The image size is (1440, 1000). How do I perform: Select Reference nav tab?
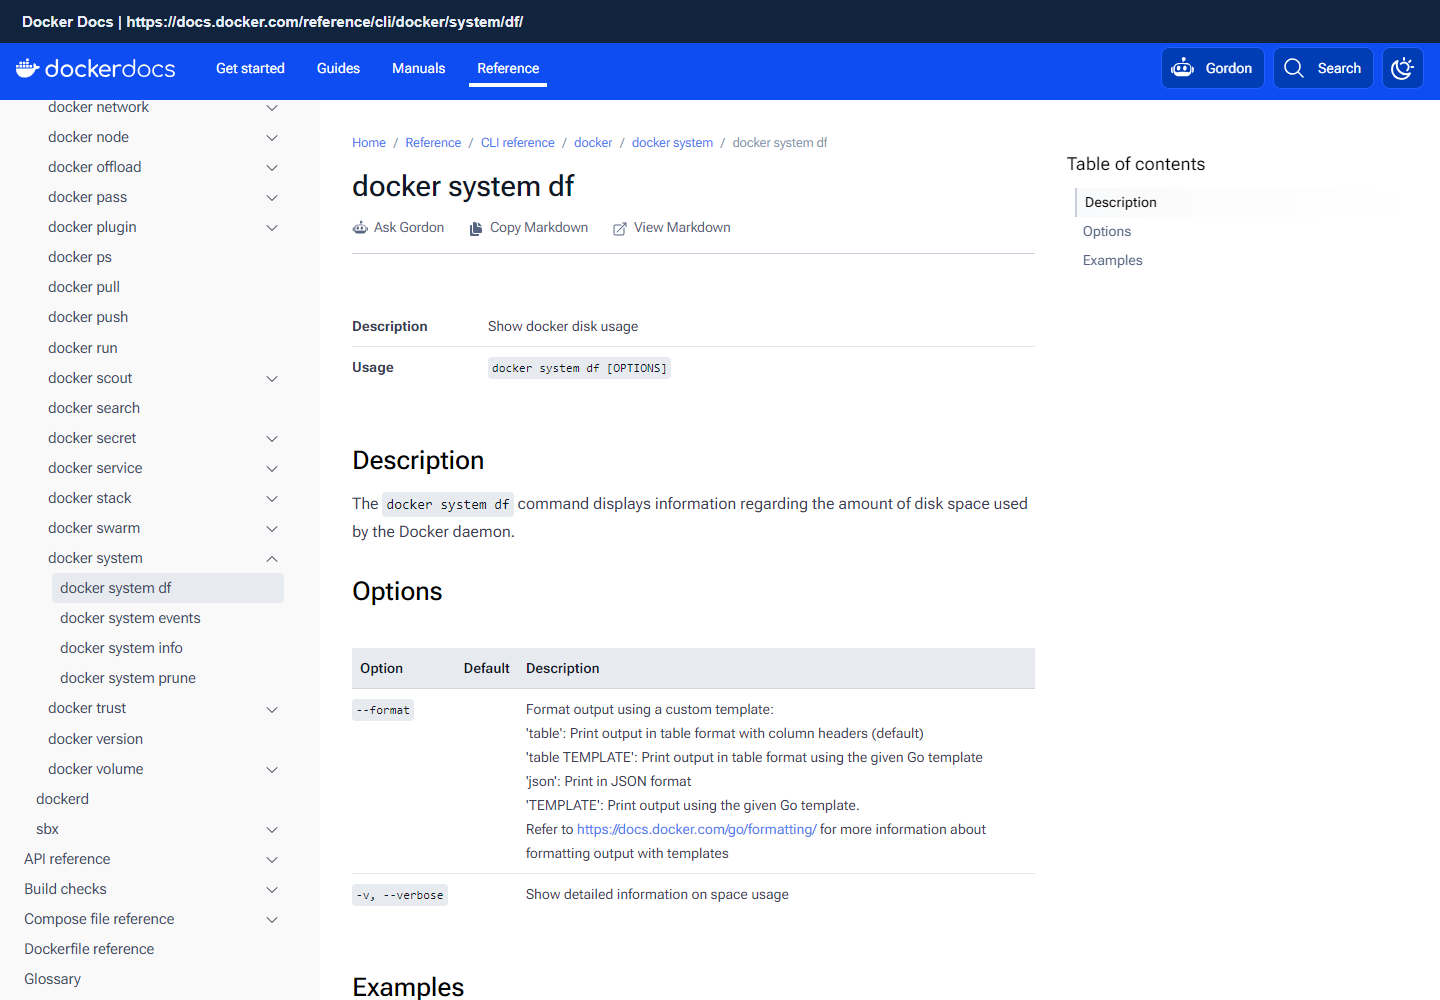point(508,68)
